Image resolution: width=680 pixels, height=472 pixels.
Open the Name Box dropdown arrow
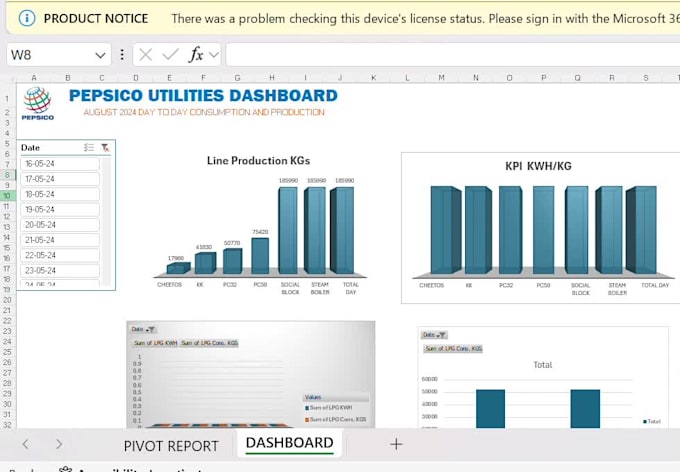point(100,55)
